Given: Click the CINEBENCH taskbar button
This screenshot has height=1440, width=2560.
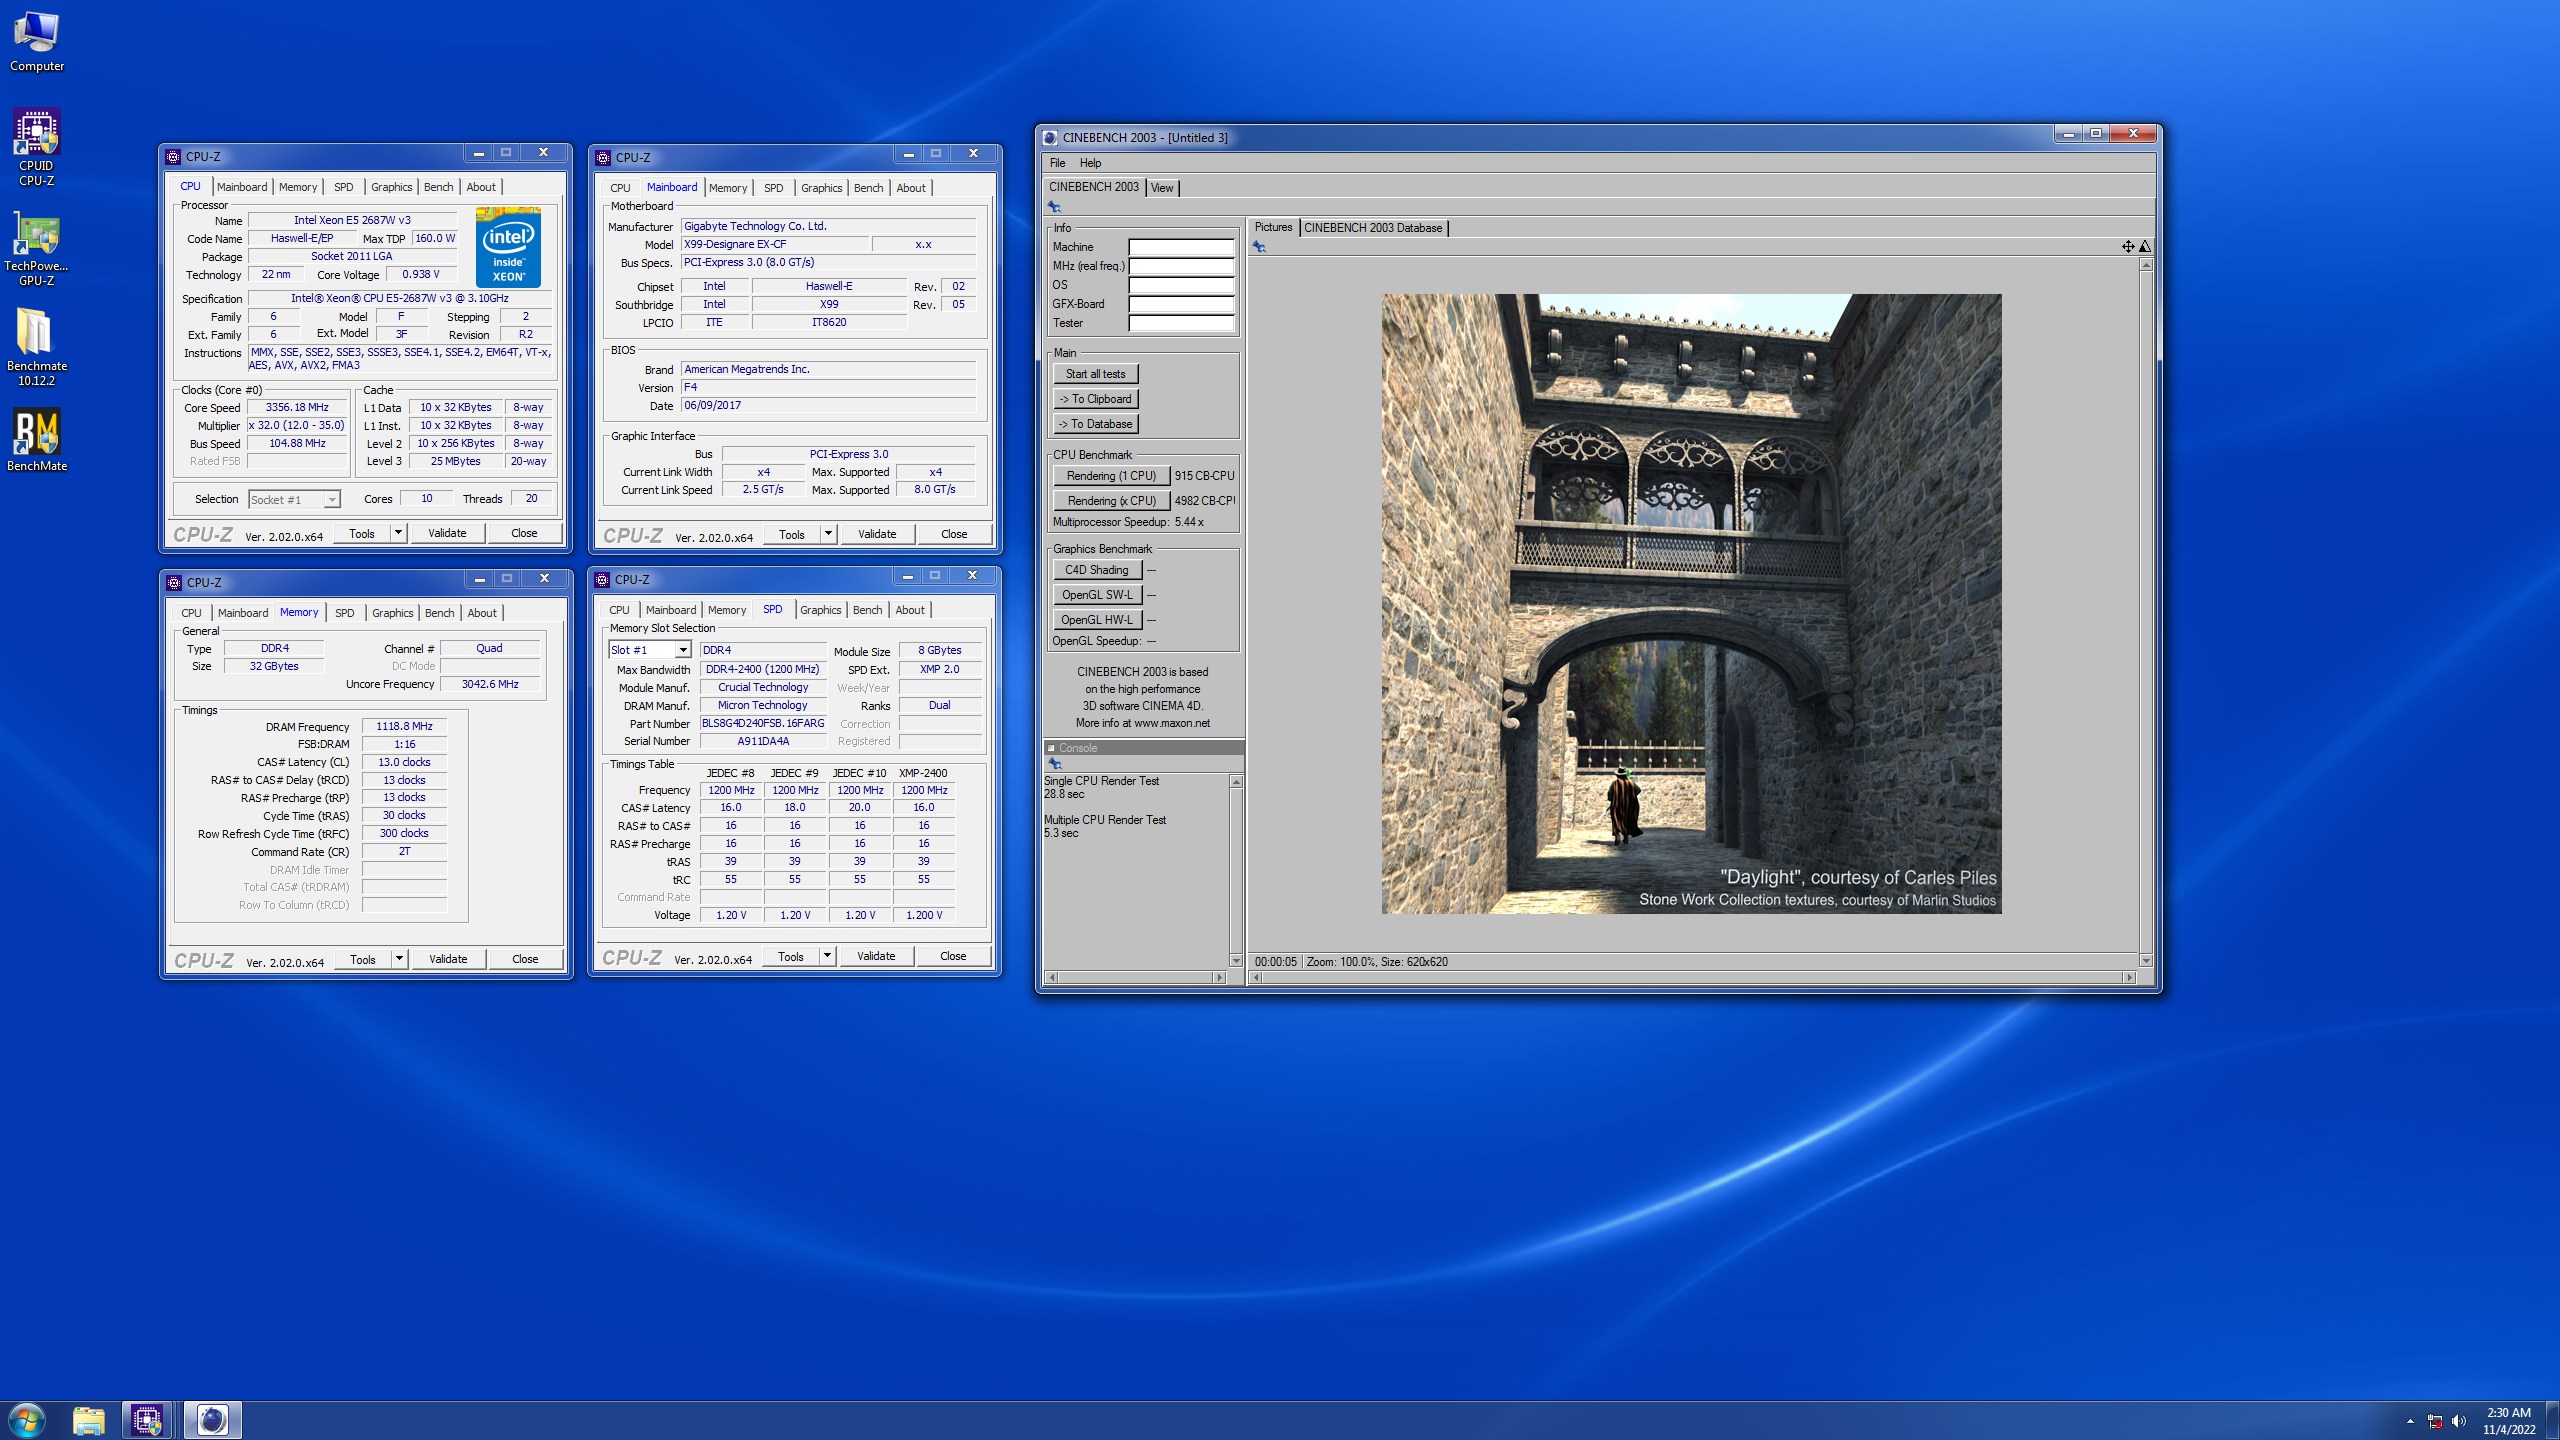Looking at the screenshot, I should [212, 1420].
